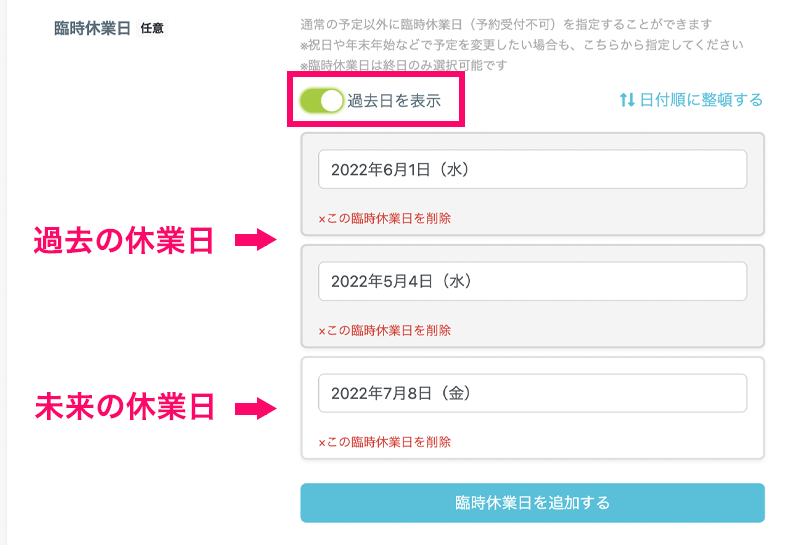Select the 2022年5月4日（水） date field
This screenshot has height=545, width=800.
click(x=532, y=282)
